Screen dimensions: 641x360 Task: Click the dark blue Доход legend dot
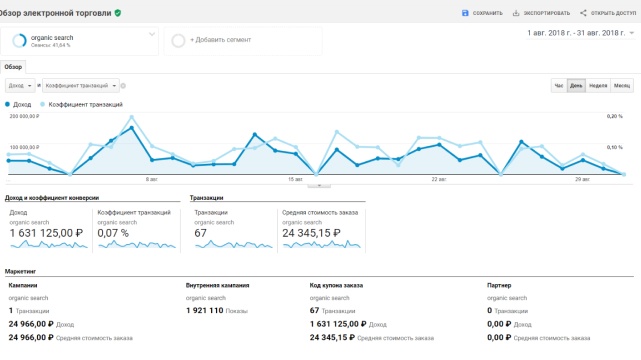coord(7,105)
